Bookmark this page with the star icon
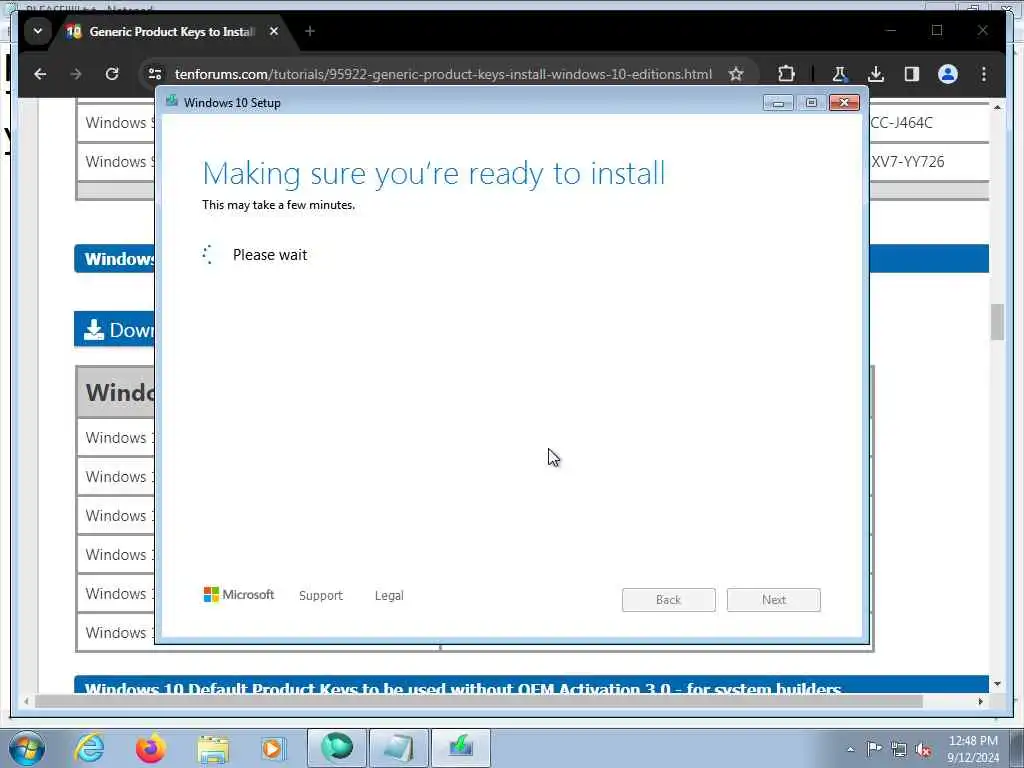Image resolution: width=1024 pixels, height=768 pixels. (x=736, y=74)
